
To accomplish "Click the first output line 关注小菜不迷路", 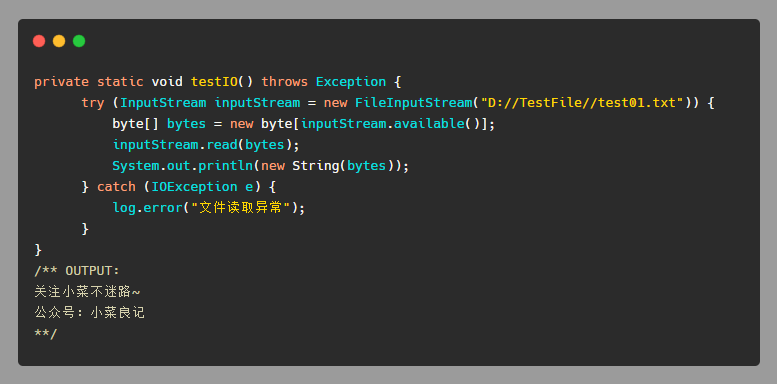I will pyautogui.click(x=87, y=292).
